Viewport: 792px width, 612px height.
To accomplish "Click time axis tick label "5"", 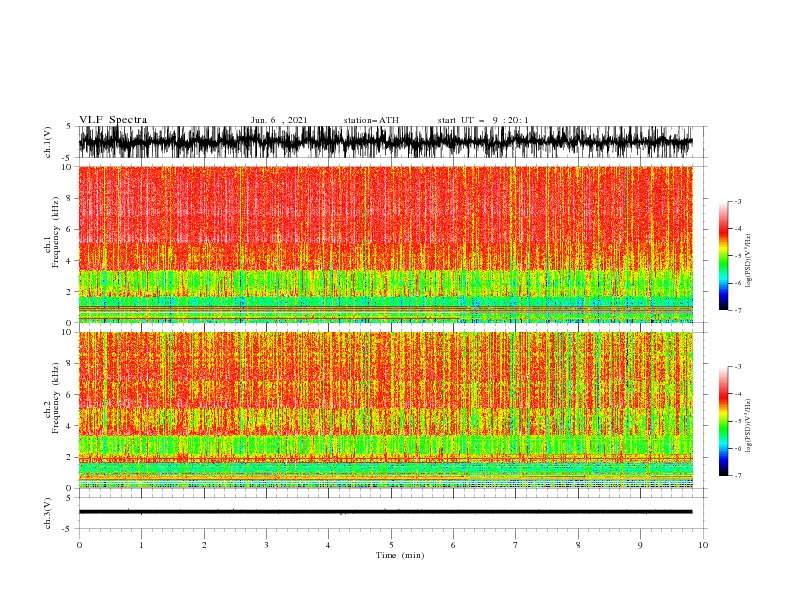I will click(x=391, y=545).
